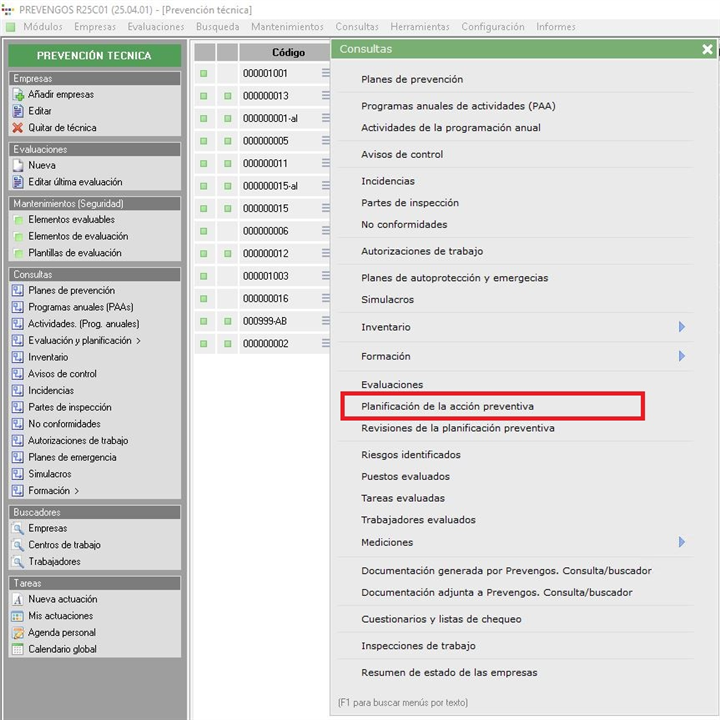
Task: Open Planes de emergencia in the sidebar
Action: click(72, 458)
